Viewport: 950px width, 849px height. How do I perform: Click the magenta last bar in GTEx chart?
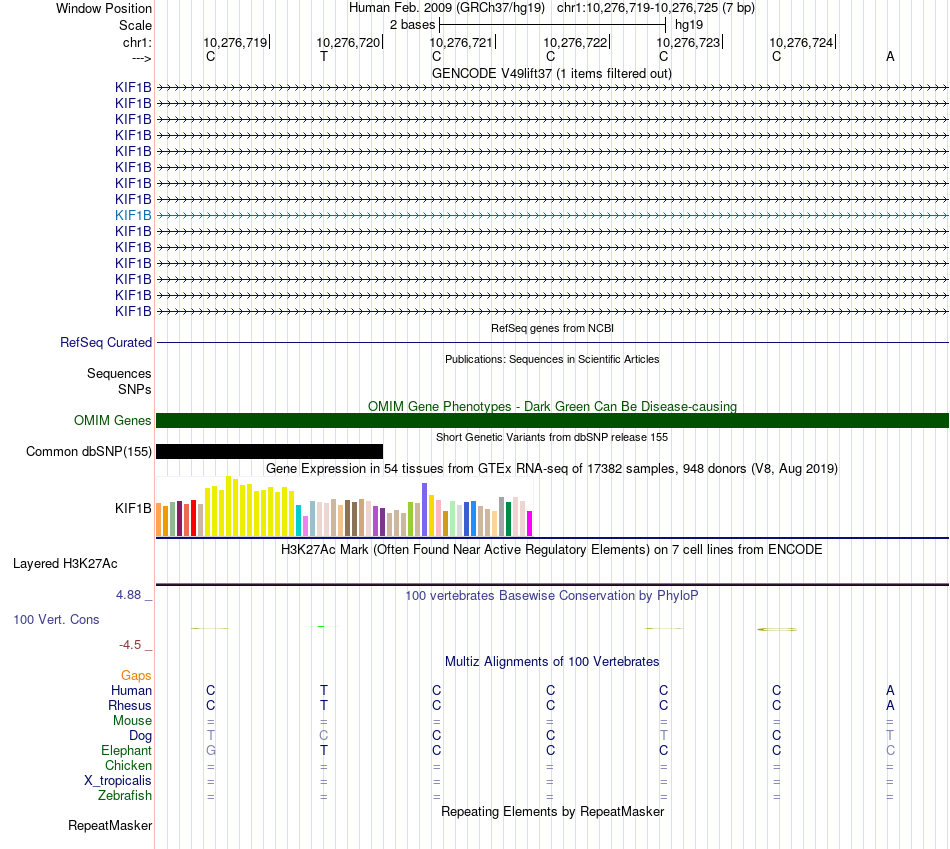pos(530,524)
